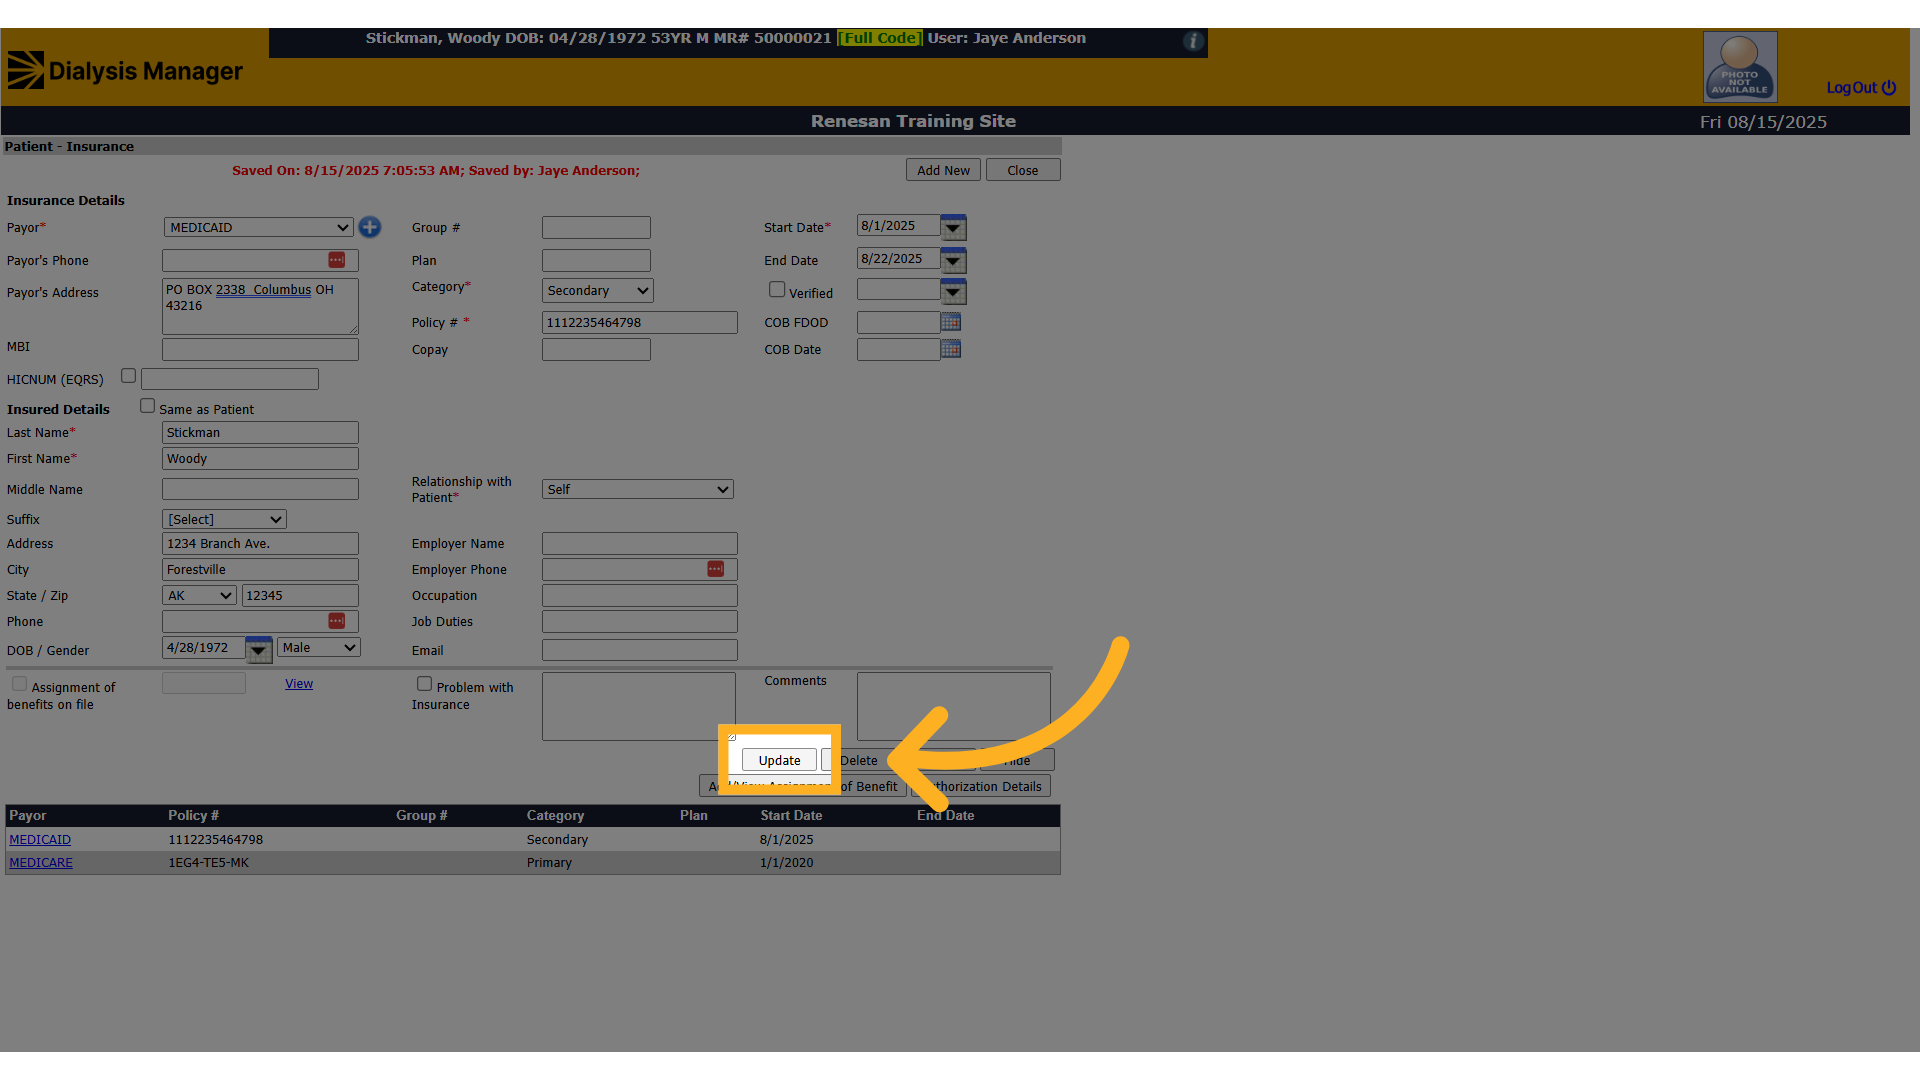1920x1080 pixels.
Task: Open the Category dropdown showing Secondary
Action: click(598, 290)
